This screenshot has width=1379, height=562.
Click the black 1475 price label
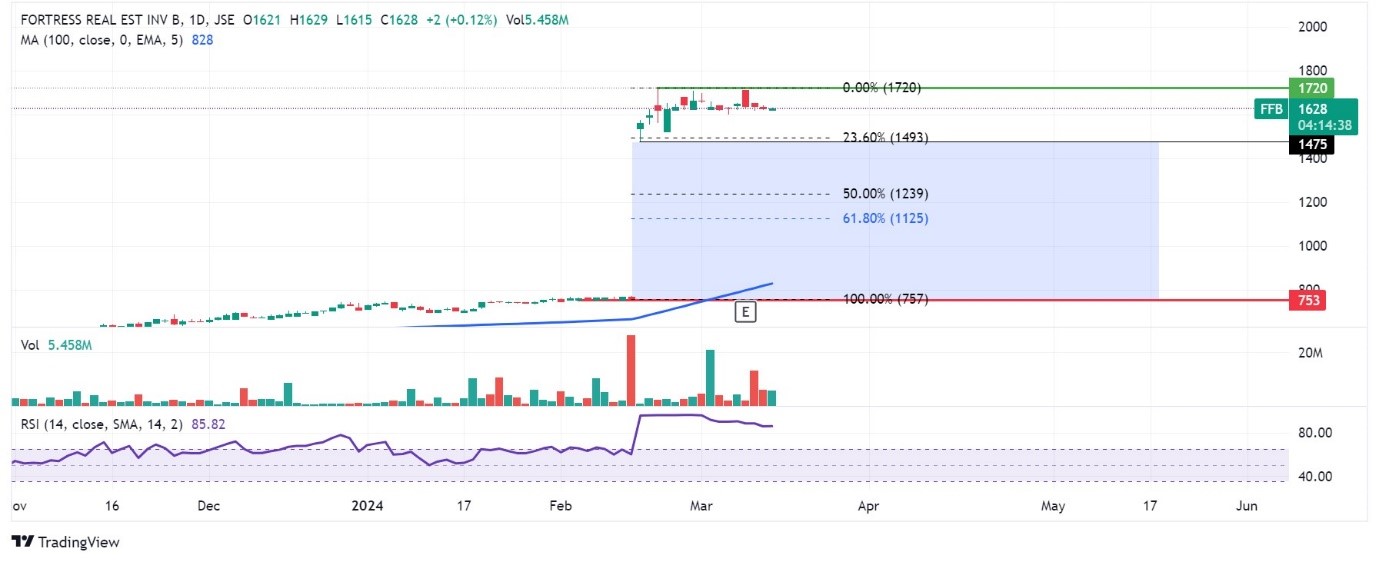point(1312,145)
